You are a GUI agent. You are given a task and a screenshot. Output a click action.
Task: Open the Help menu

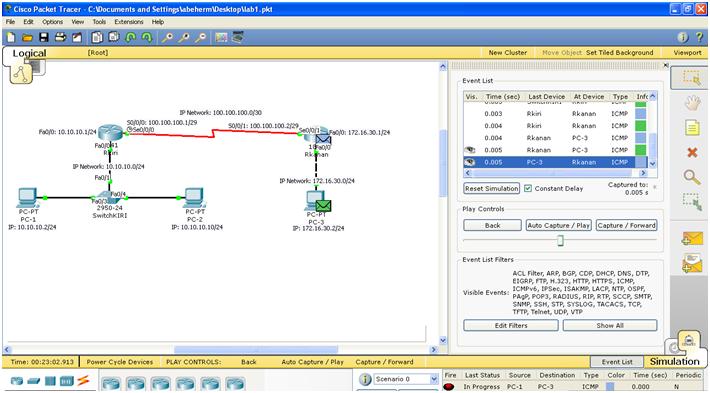(158, 22)
